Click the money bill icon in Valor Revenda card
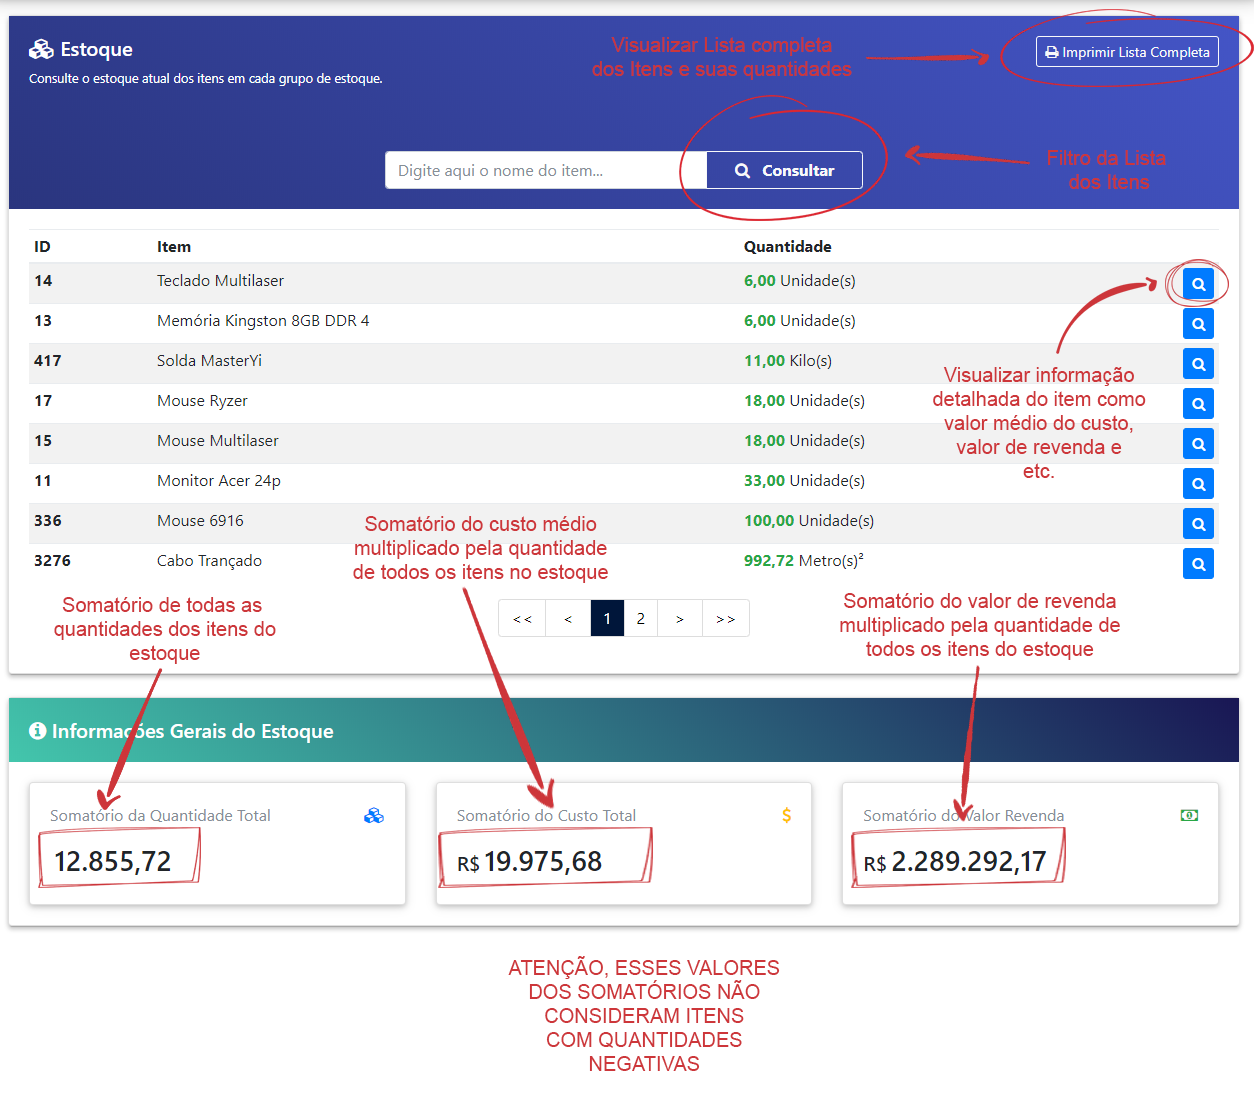Screen dimensions: 1254x1111 (1189, 816)
